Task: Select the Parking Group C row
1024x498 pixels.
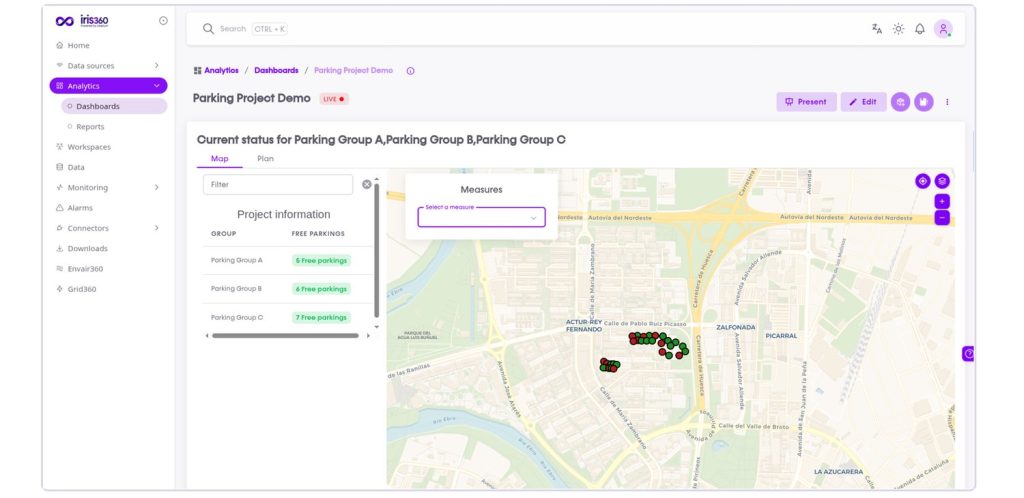Action: pos(287,317)
